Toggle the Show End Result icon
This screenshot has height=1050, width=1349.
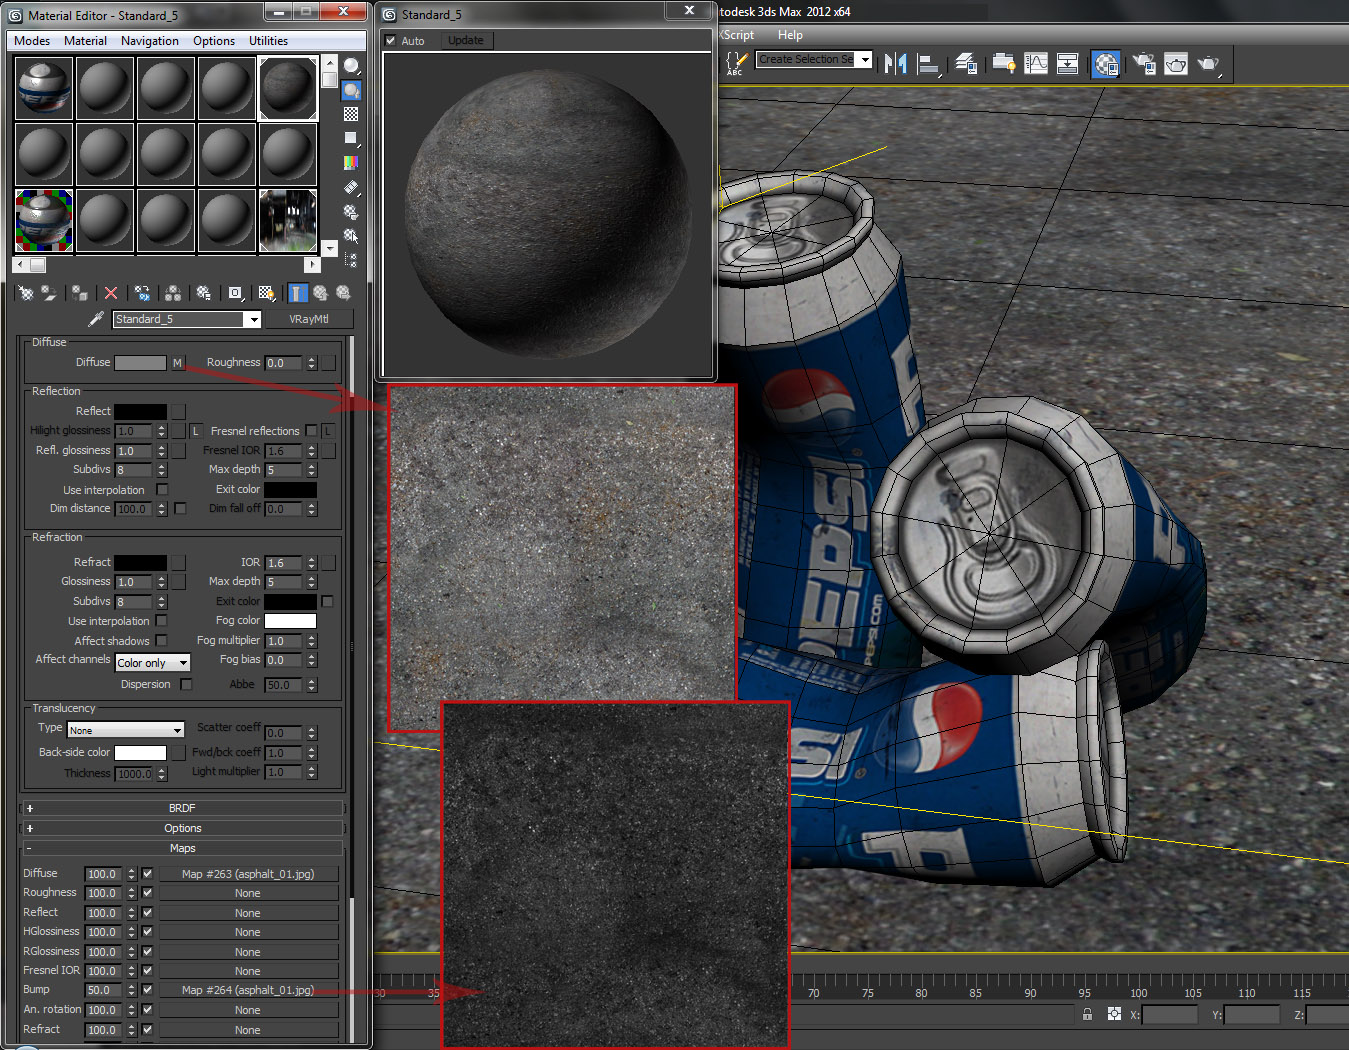298,293
